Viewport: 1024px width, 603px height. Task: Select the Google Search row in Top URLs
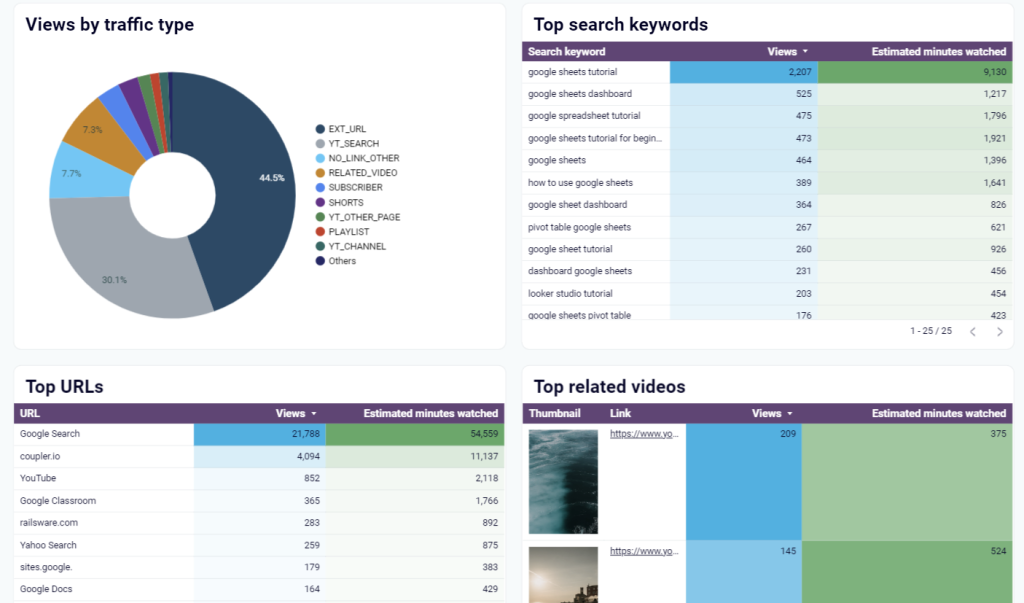tap(50, 434)
